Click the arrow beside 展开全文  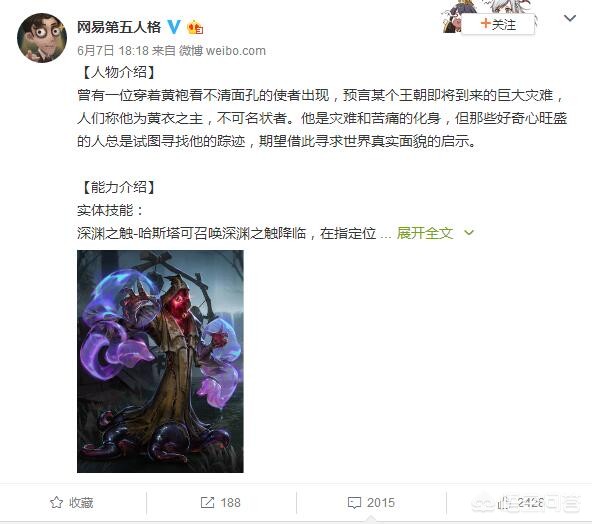click(469, 233)
